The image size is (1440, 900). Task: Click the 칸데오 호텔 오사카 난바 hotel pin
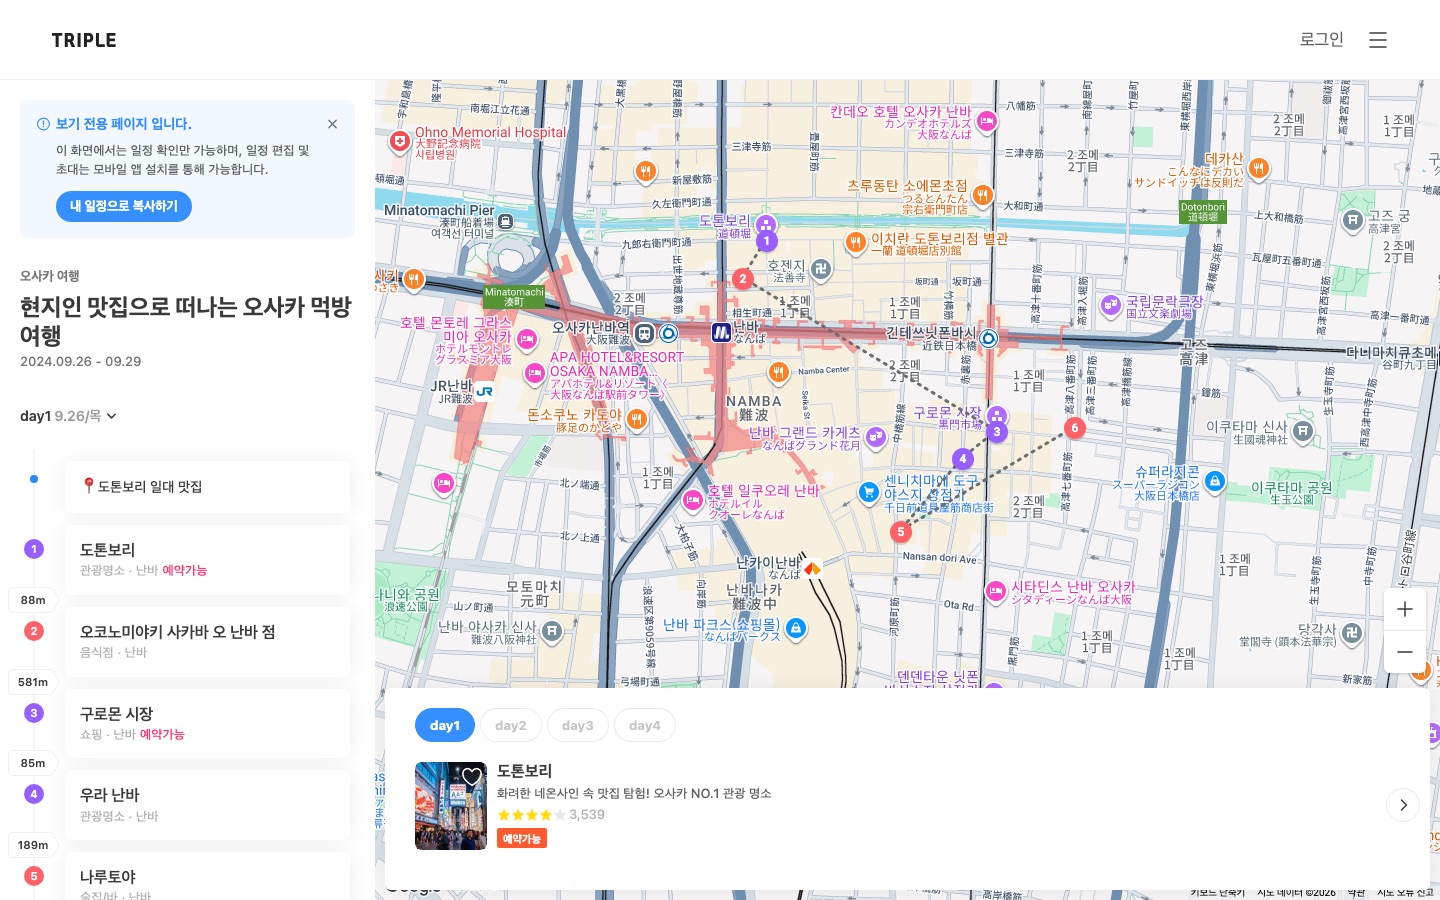[987, 122]
